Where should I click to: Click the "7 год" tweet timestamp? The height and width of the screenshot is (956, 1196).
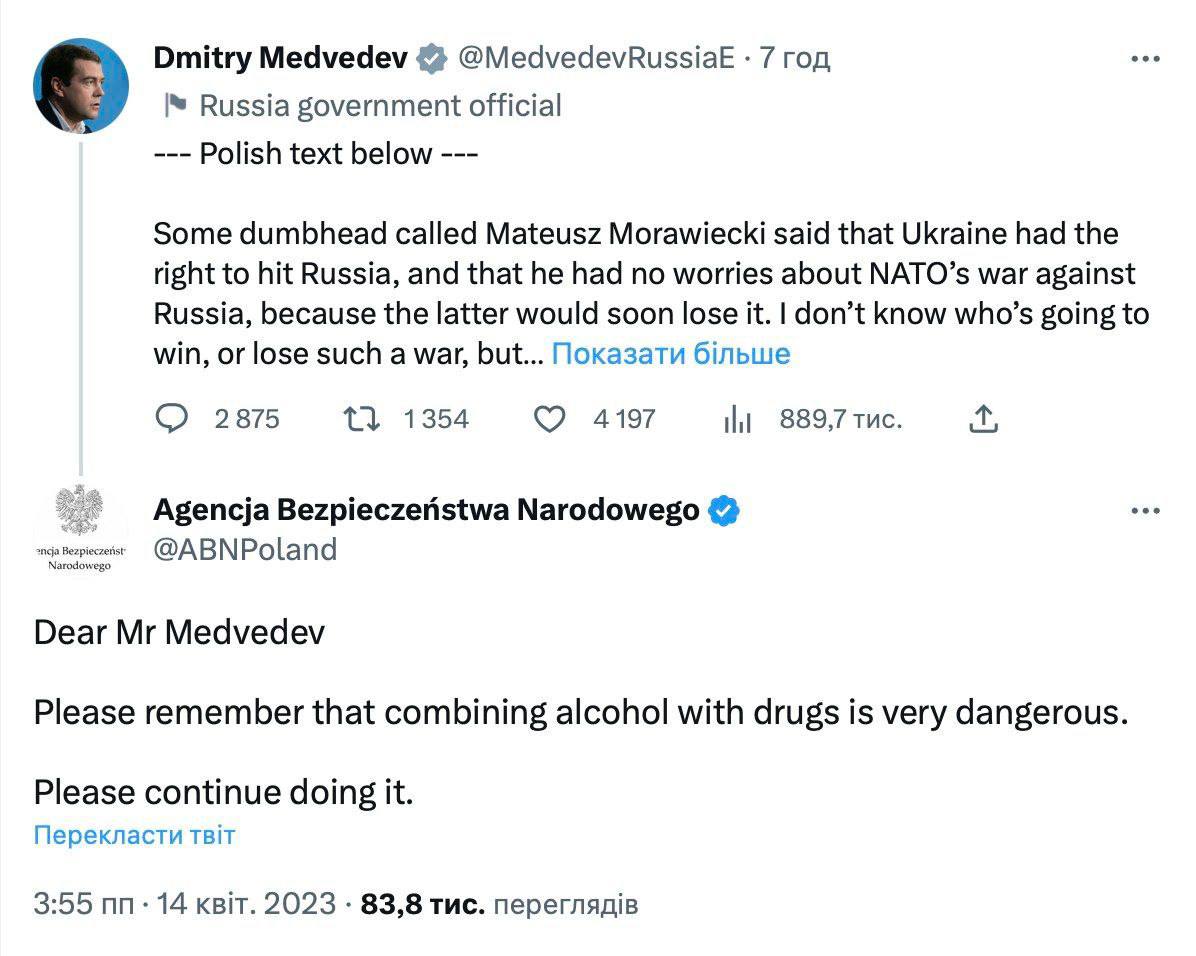(795, 59)
